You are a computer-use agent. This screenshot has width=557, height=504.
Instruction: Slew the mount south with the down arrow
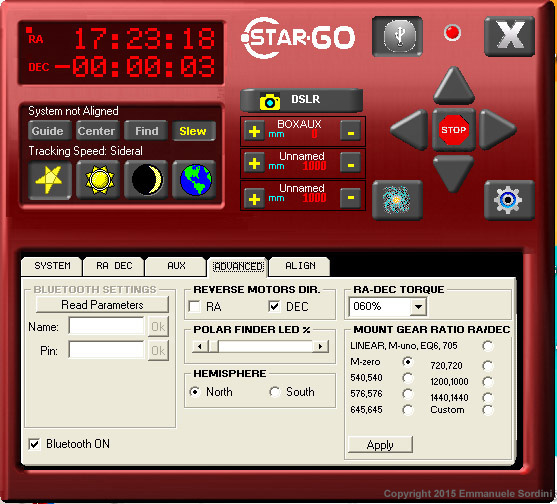[453, 174]
